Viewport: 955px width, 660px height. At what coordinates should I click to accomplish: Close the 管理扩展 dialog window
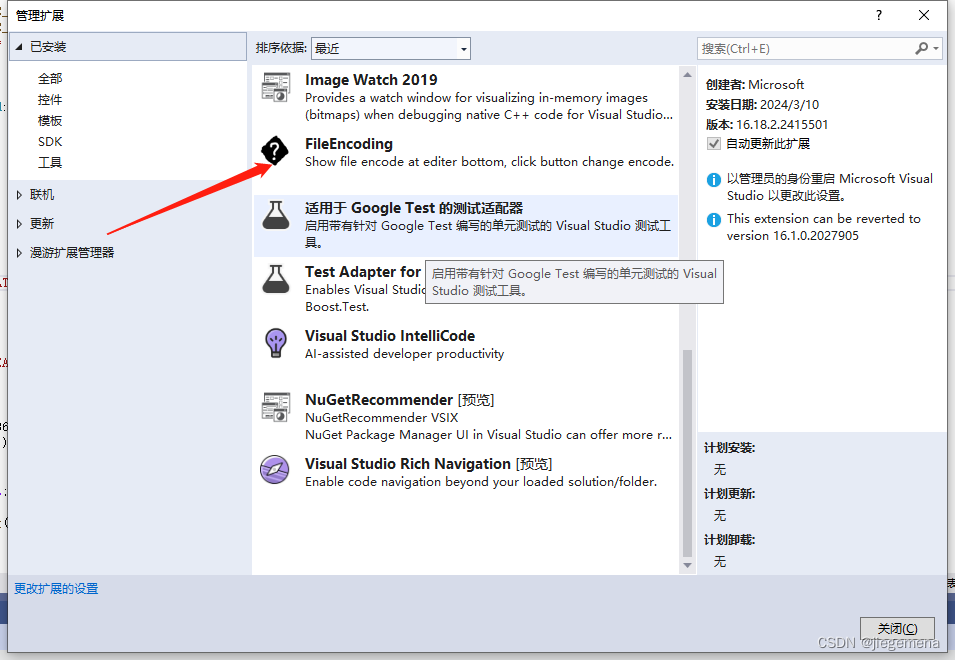tap(924, 15)
